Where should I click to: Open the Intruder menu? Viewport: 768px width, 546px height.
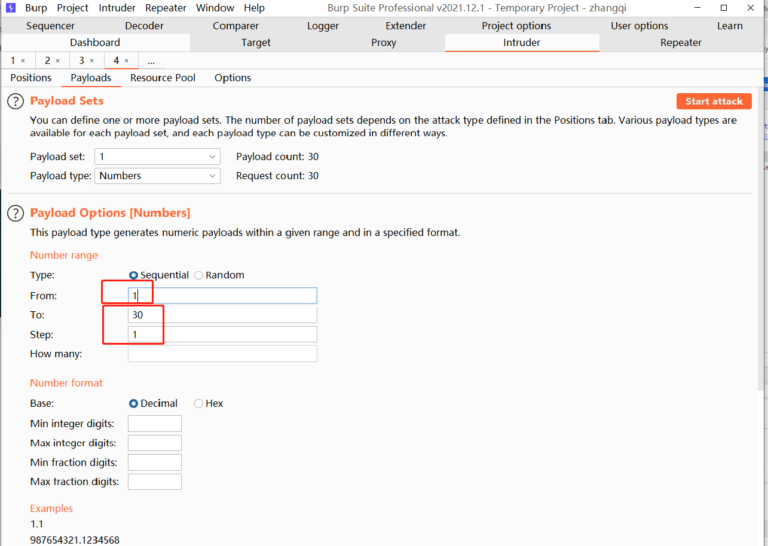click(117, 8)
